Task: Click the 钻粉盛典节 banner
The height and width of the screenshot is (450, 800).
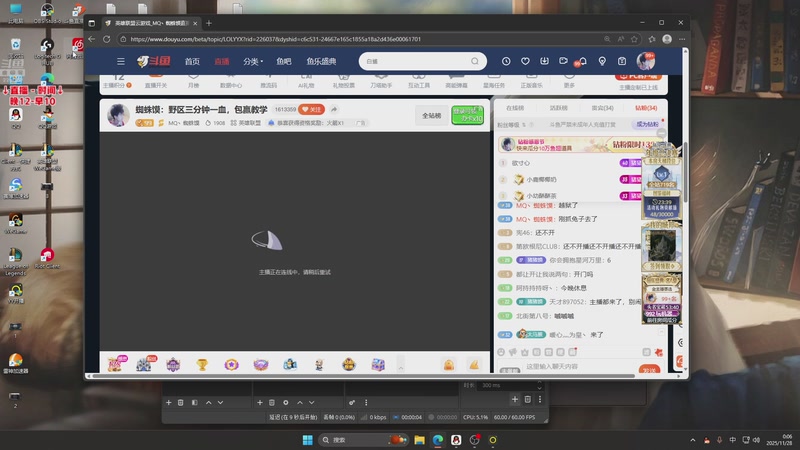Action: (571, 145)
